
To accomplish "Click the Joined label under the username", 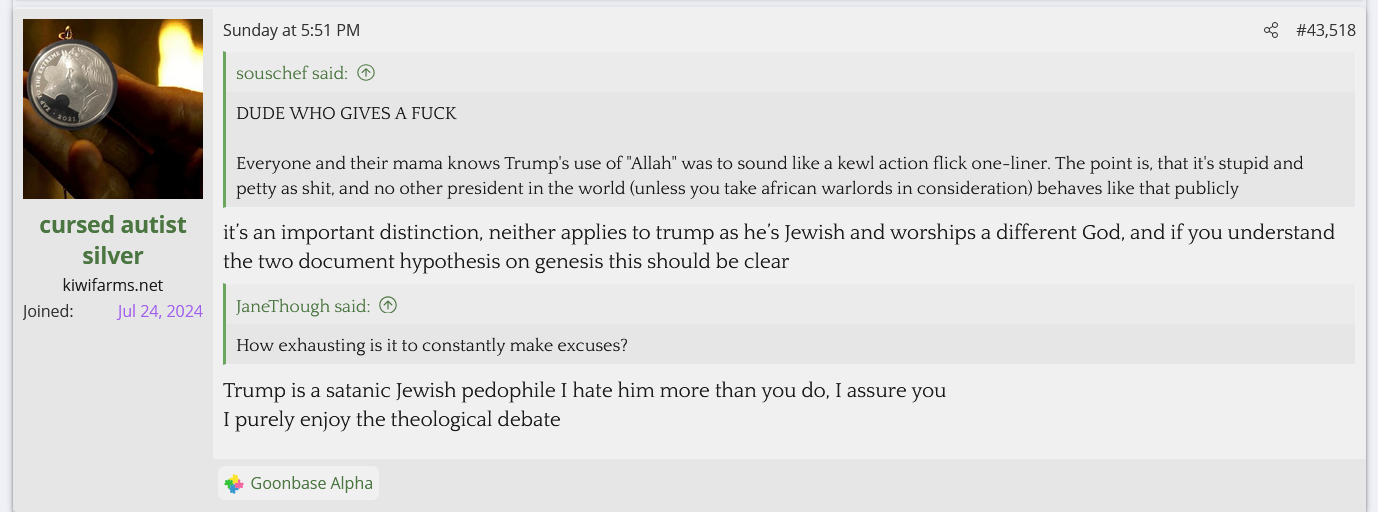I will [x=48, y=311].
